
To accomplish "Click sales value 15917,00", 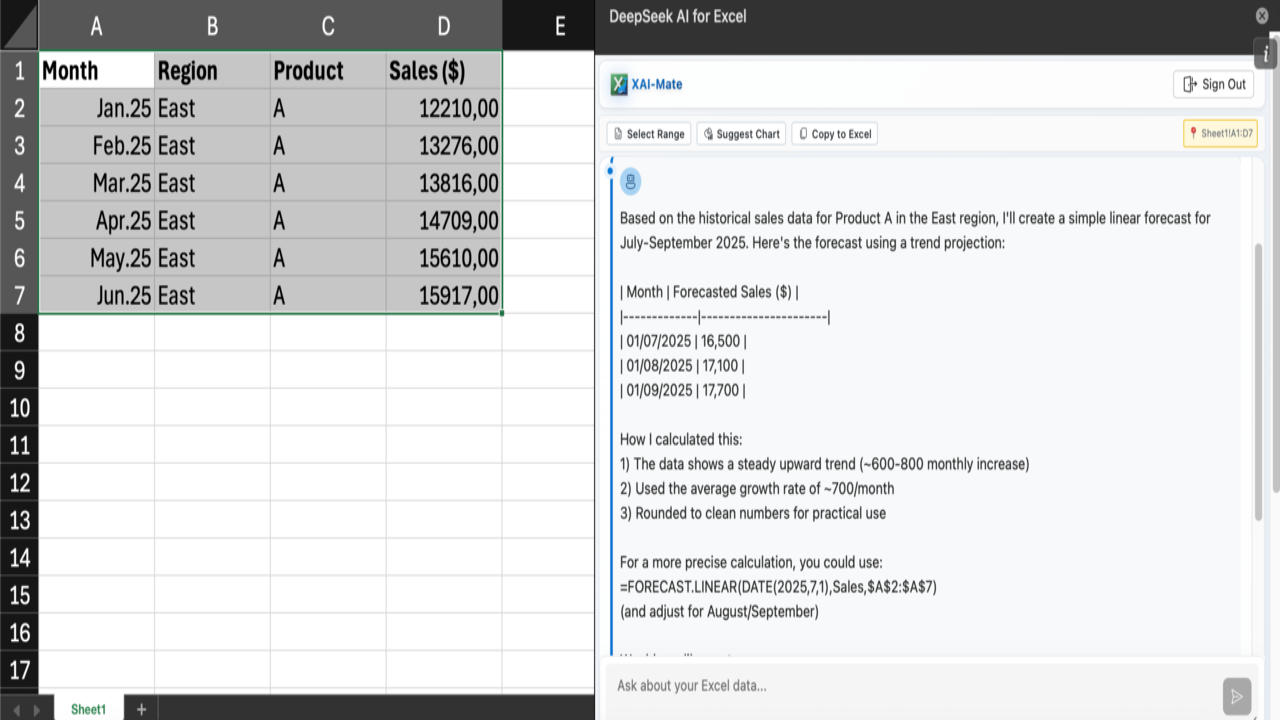I will (x=444, y=295).
